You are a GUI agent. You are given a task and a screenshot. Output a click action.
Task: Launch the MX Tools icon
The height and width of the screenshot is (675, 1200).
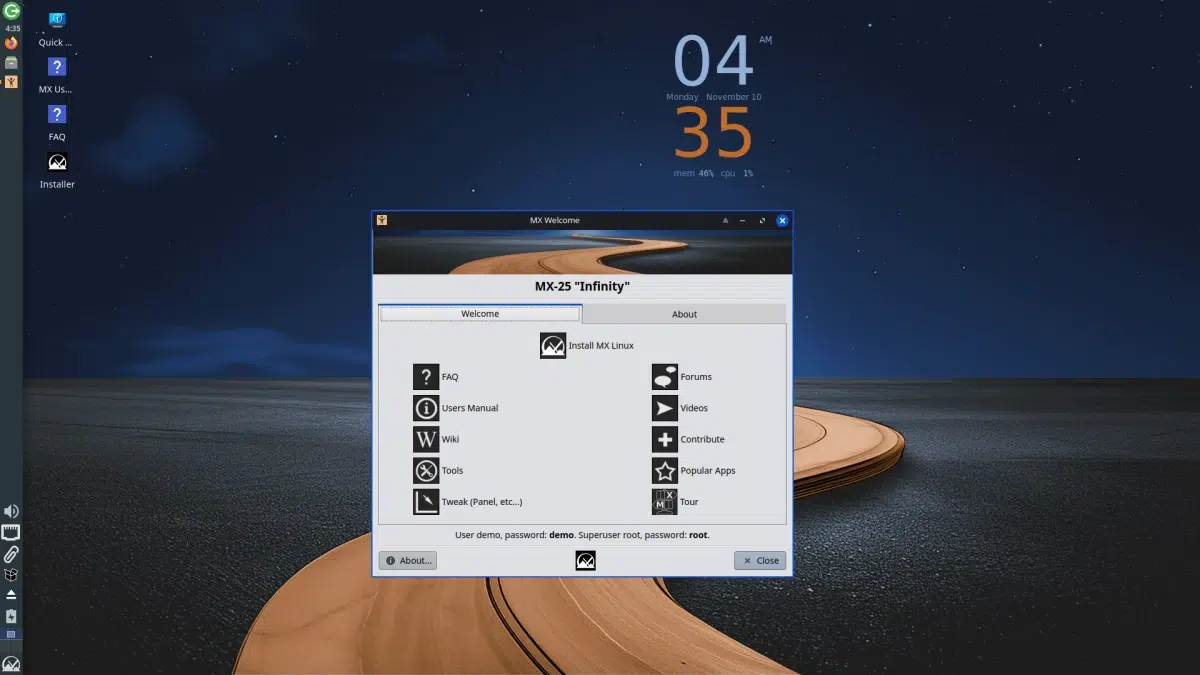pos(426,470)
